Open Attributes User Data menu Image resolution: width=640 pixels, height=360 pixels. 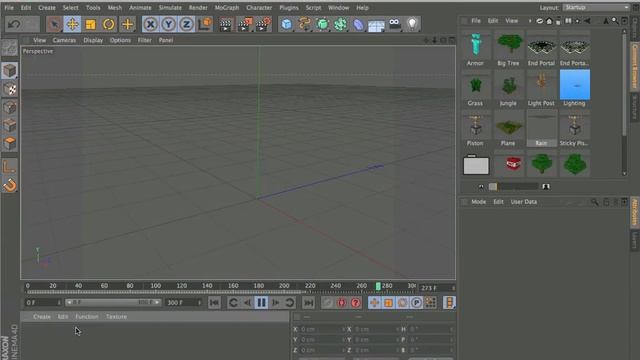click(x=524, y=202)
